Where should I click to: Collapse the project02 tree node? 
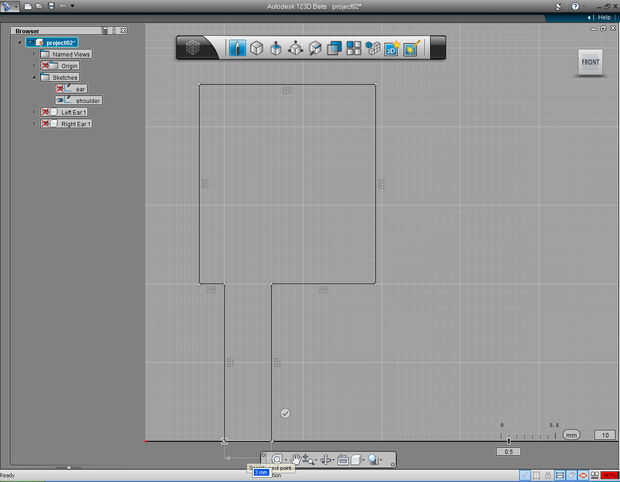[x=20, y=42]
